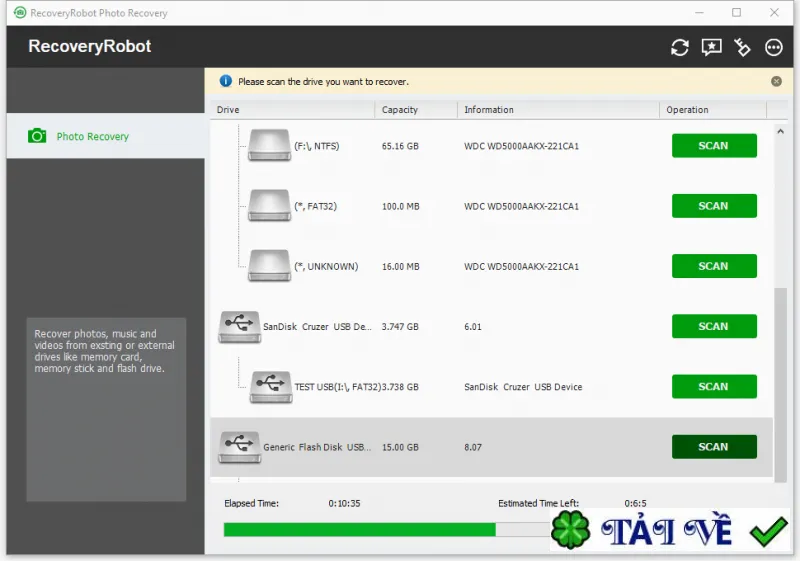Open the more options ellipsis icon
This screenshot has width=800, height=561.
773,47
